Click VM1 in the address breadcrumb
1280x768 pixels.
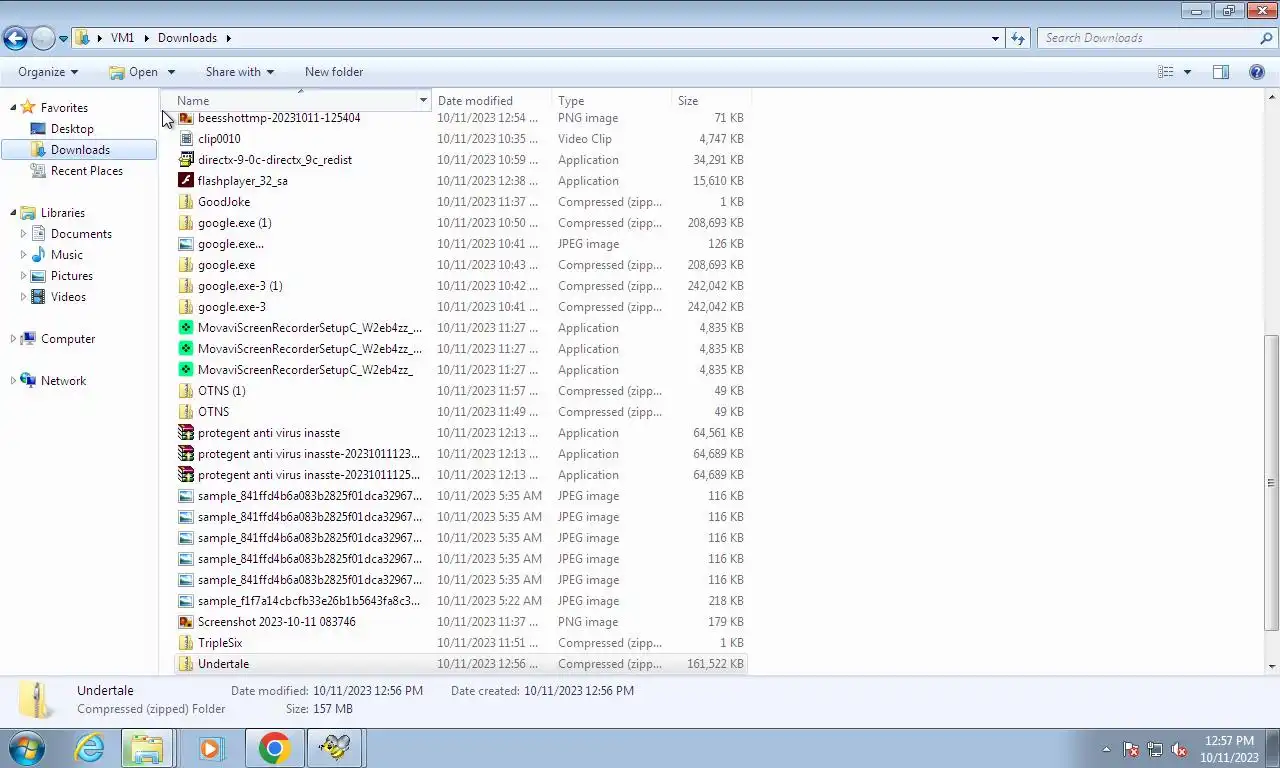click(122, 38)
